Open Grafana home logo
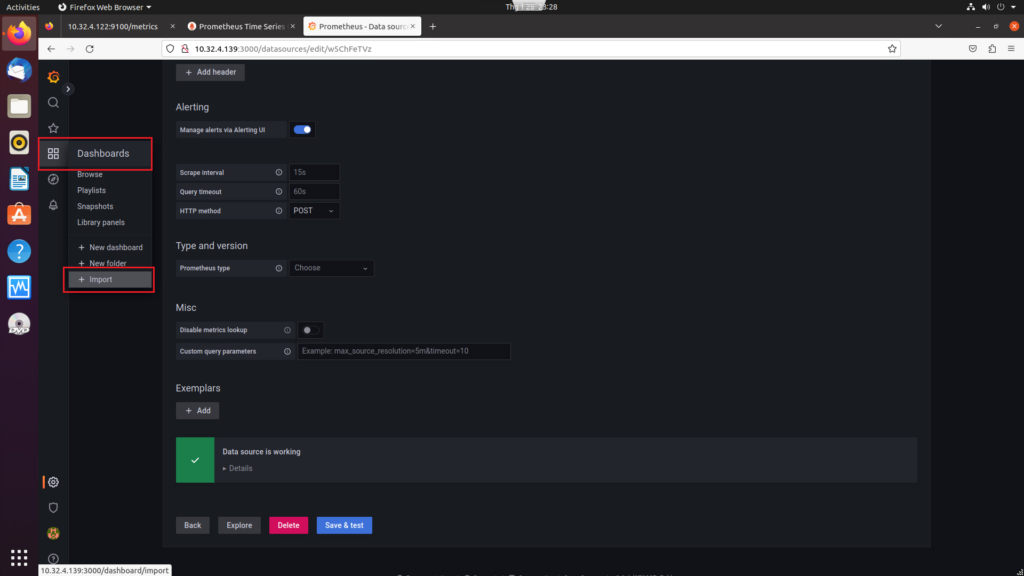The width and height of the screenshot is (1024, 576). 54,77
